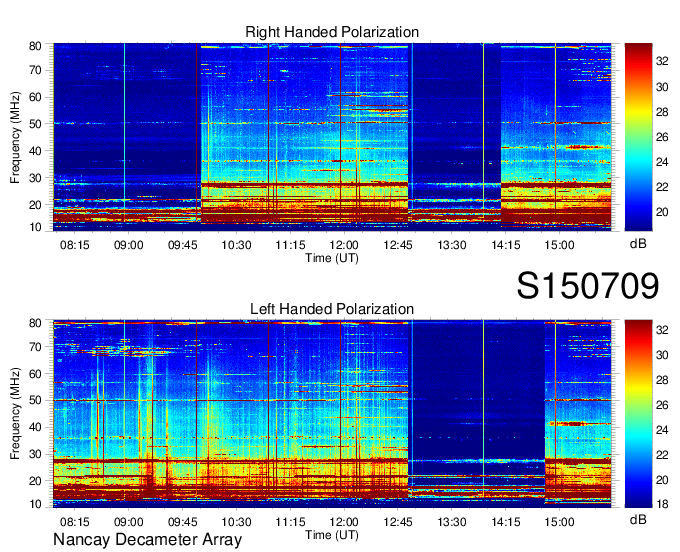Click 10:30 tick on left-handed plot time axis
The image size is (680, 552).
click(x=236, y=522)
